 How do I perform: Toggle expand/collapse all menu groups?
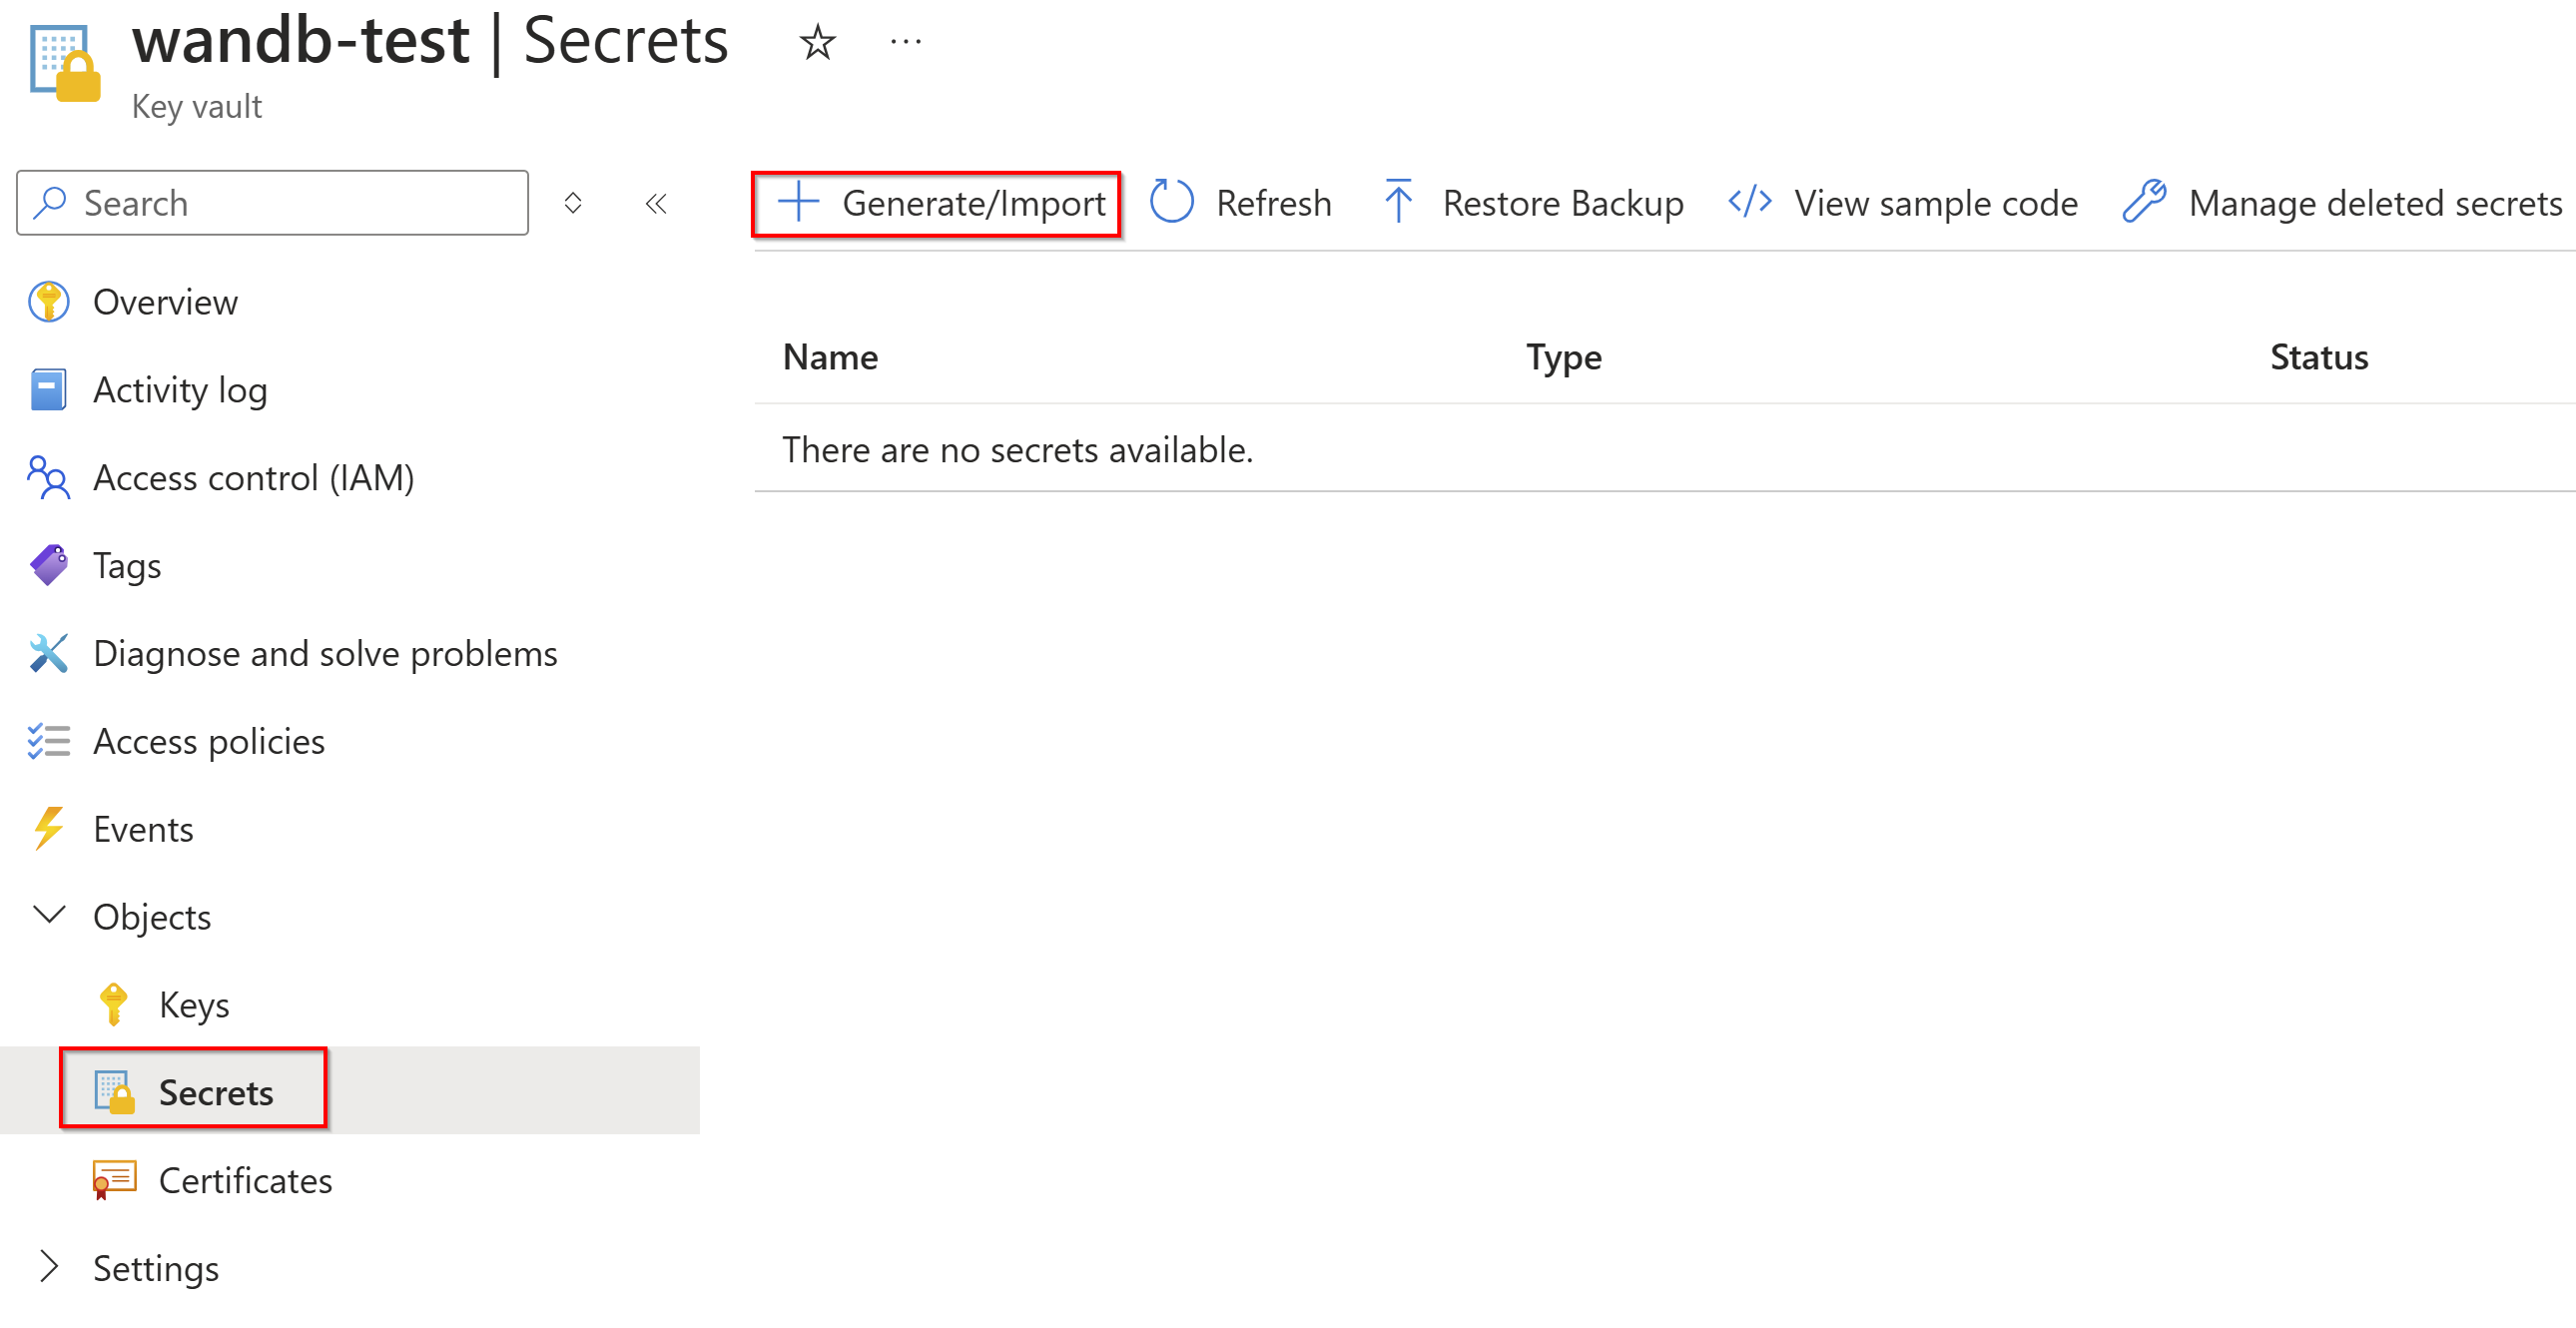pos(573,204)
